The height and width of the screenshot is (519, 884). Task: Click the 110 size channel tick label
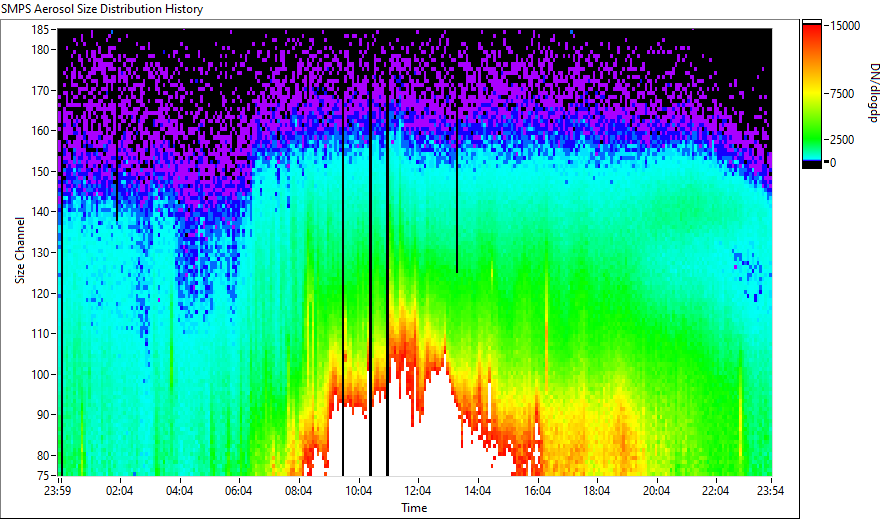[x=41, y=334]
